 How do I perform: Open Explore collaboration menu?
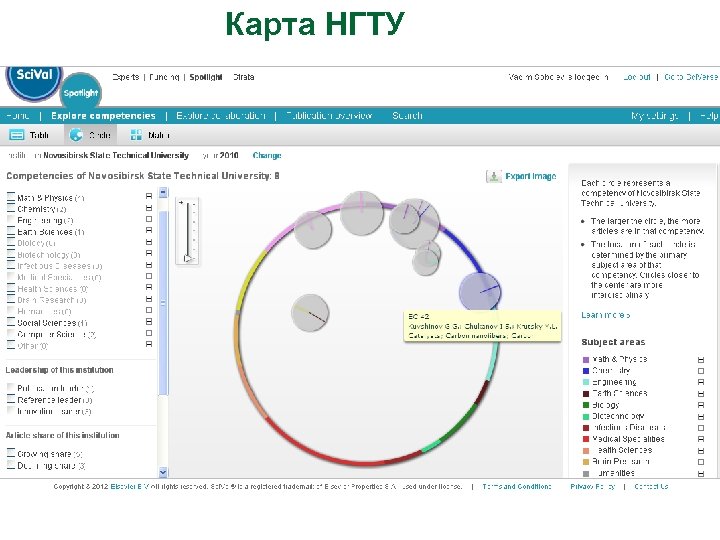tap(221, 116)
